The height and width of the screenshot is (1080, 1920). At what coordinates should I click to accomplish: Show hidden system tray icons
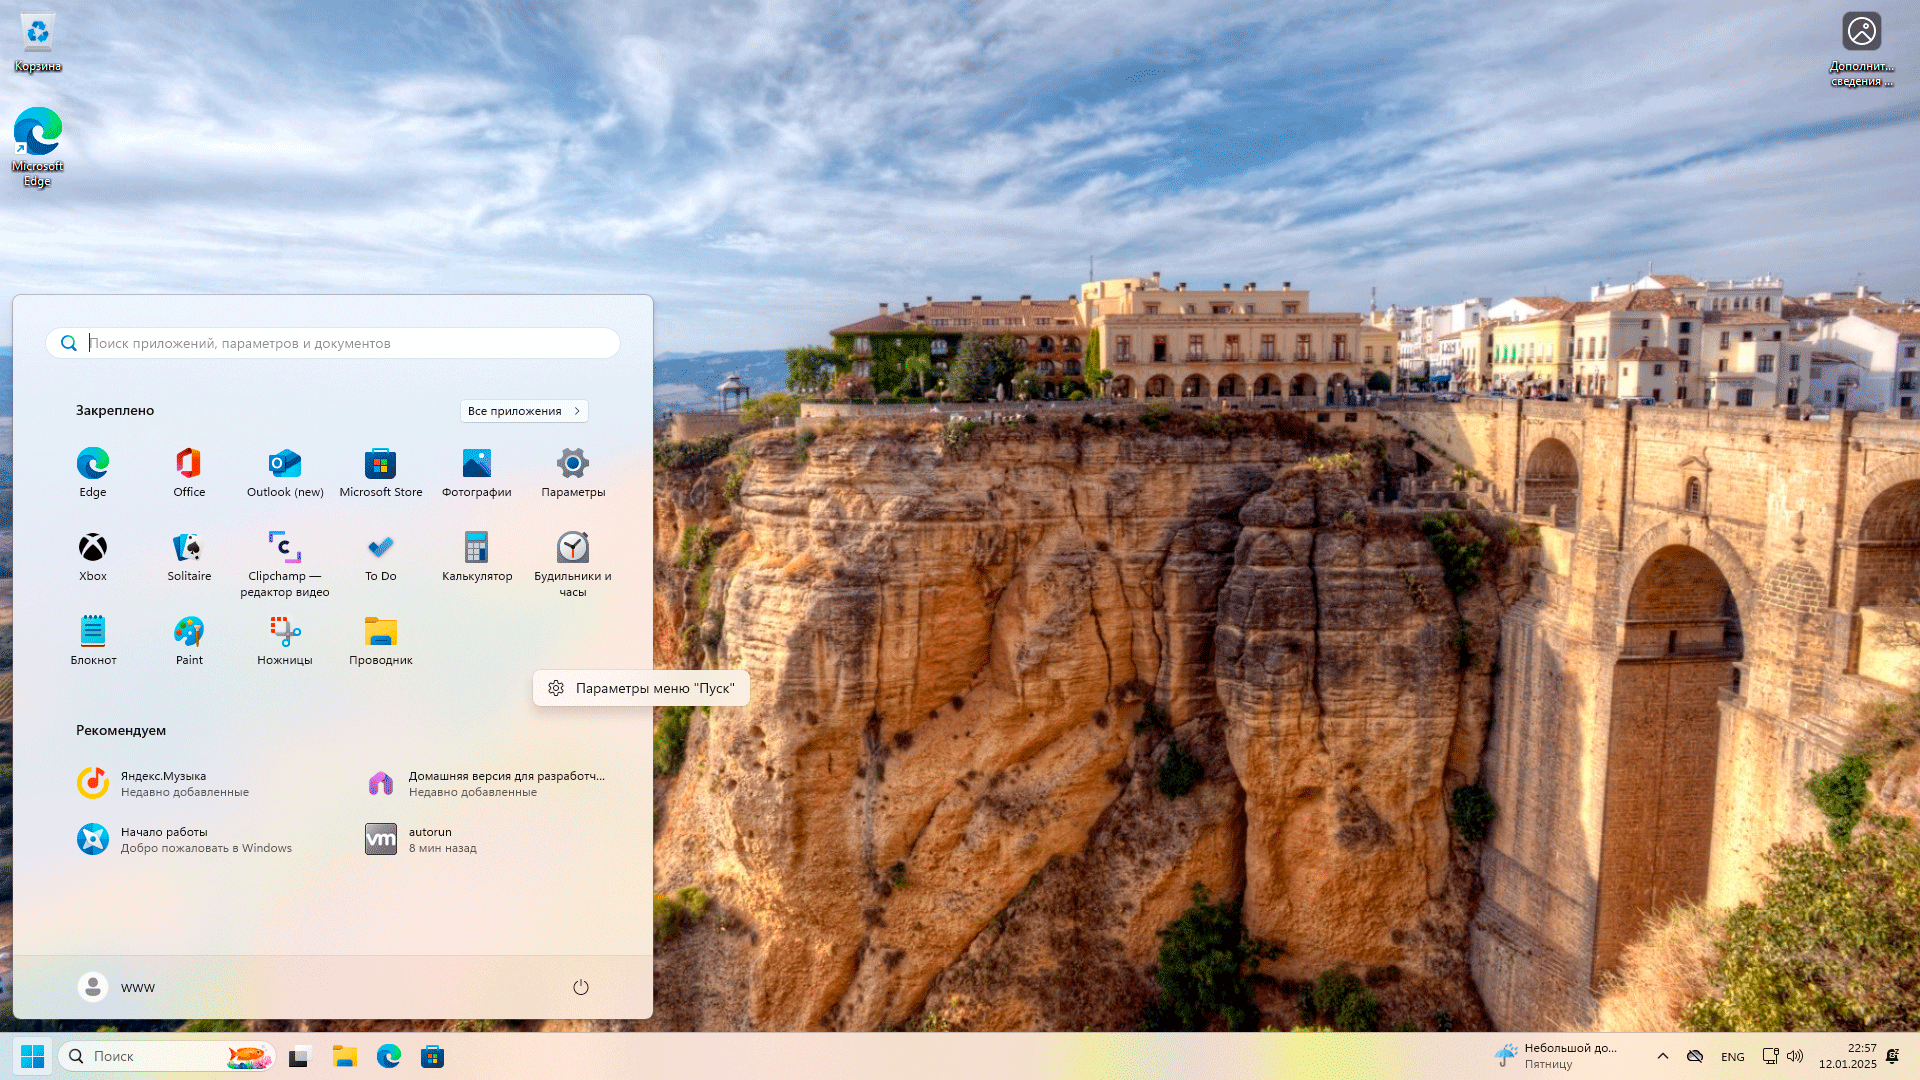point(1662,1056)
